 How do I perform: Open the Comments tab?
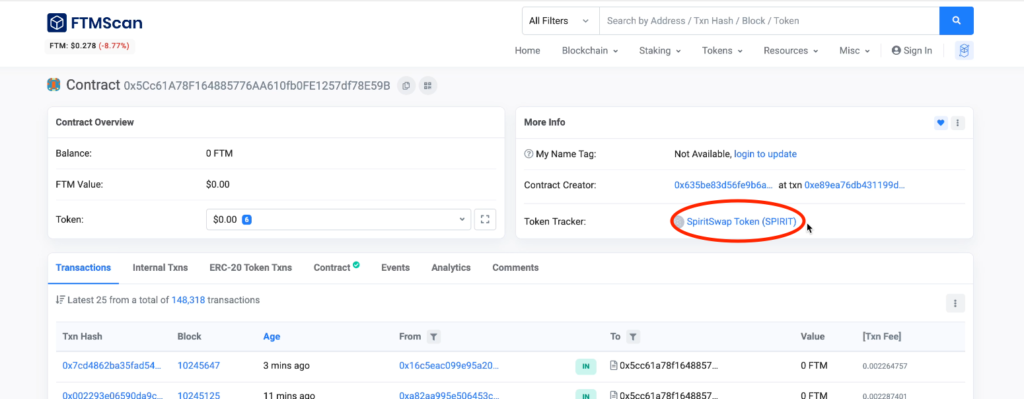[515, 268]
